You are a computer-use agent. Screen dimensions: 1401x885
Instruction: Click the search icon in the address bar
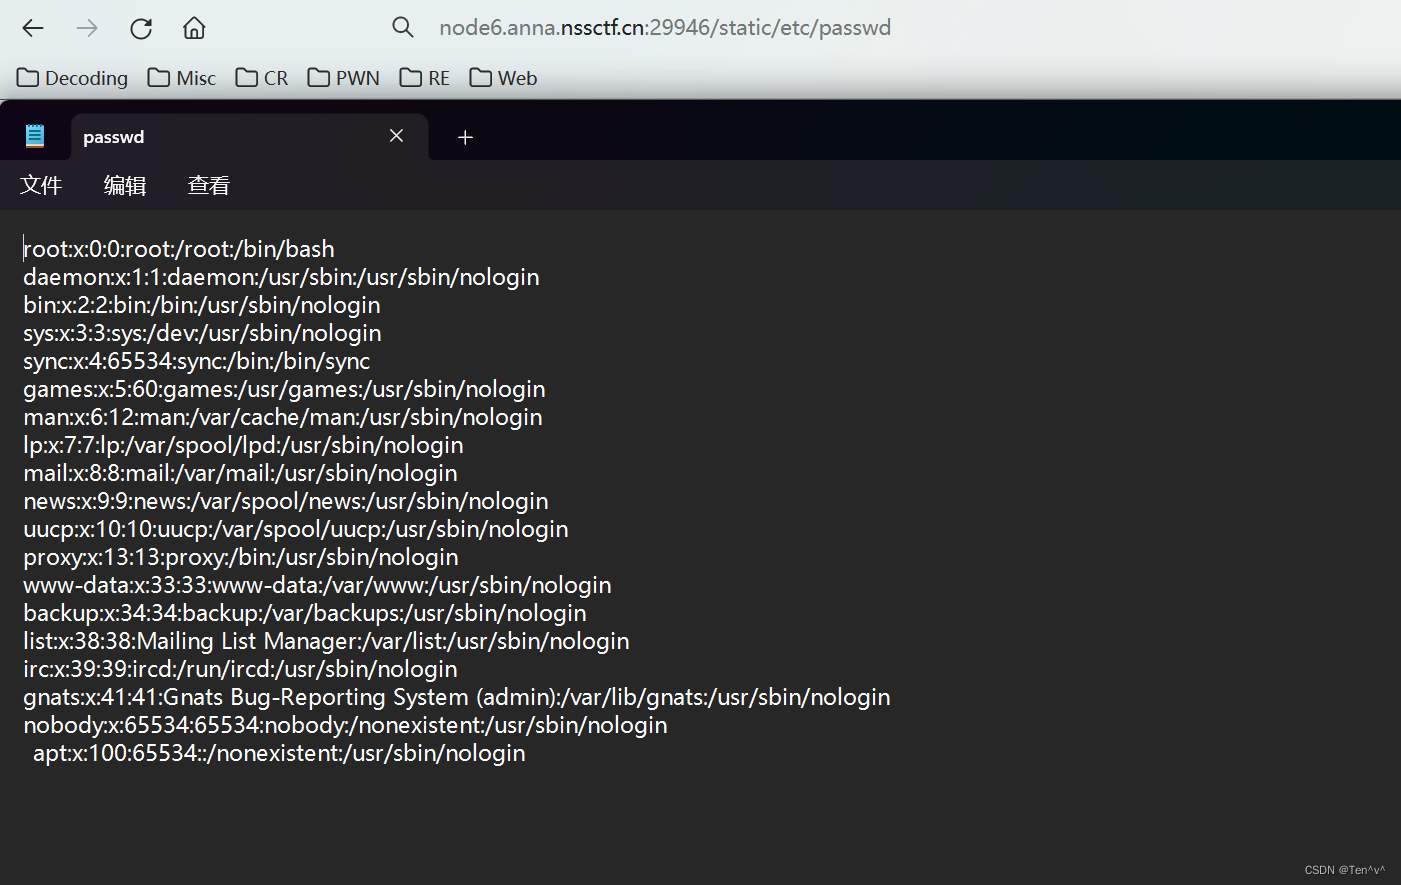(402, 27)
